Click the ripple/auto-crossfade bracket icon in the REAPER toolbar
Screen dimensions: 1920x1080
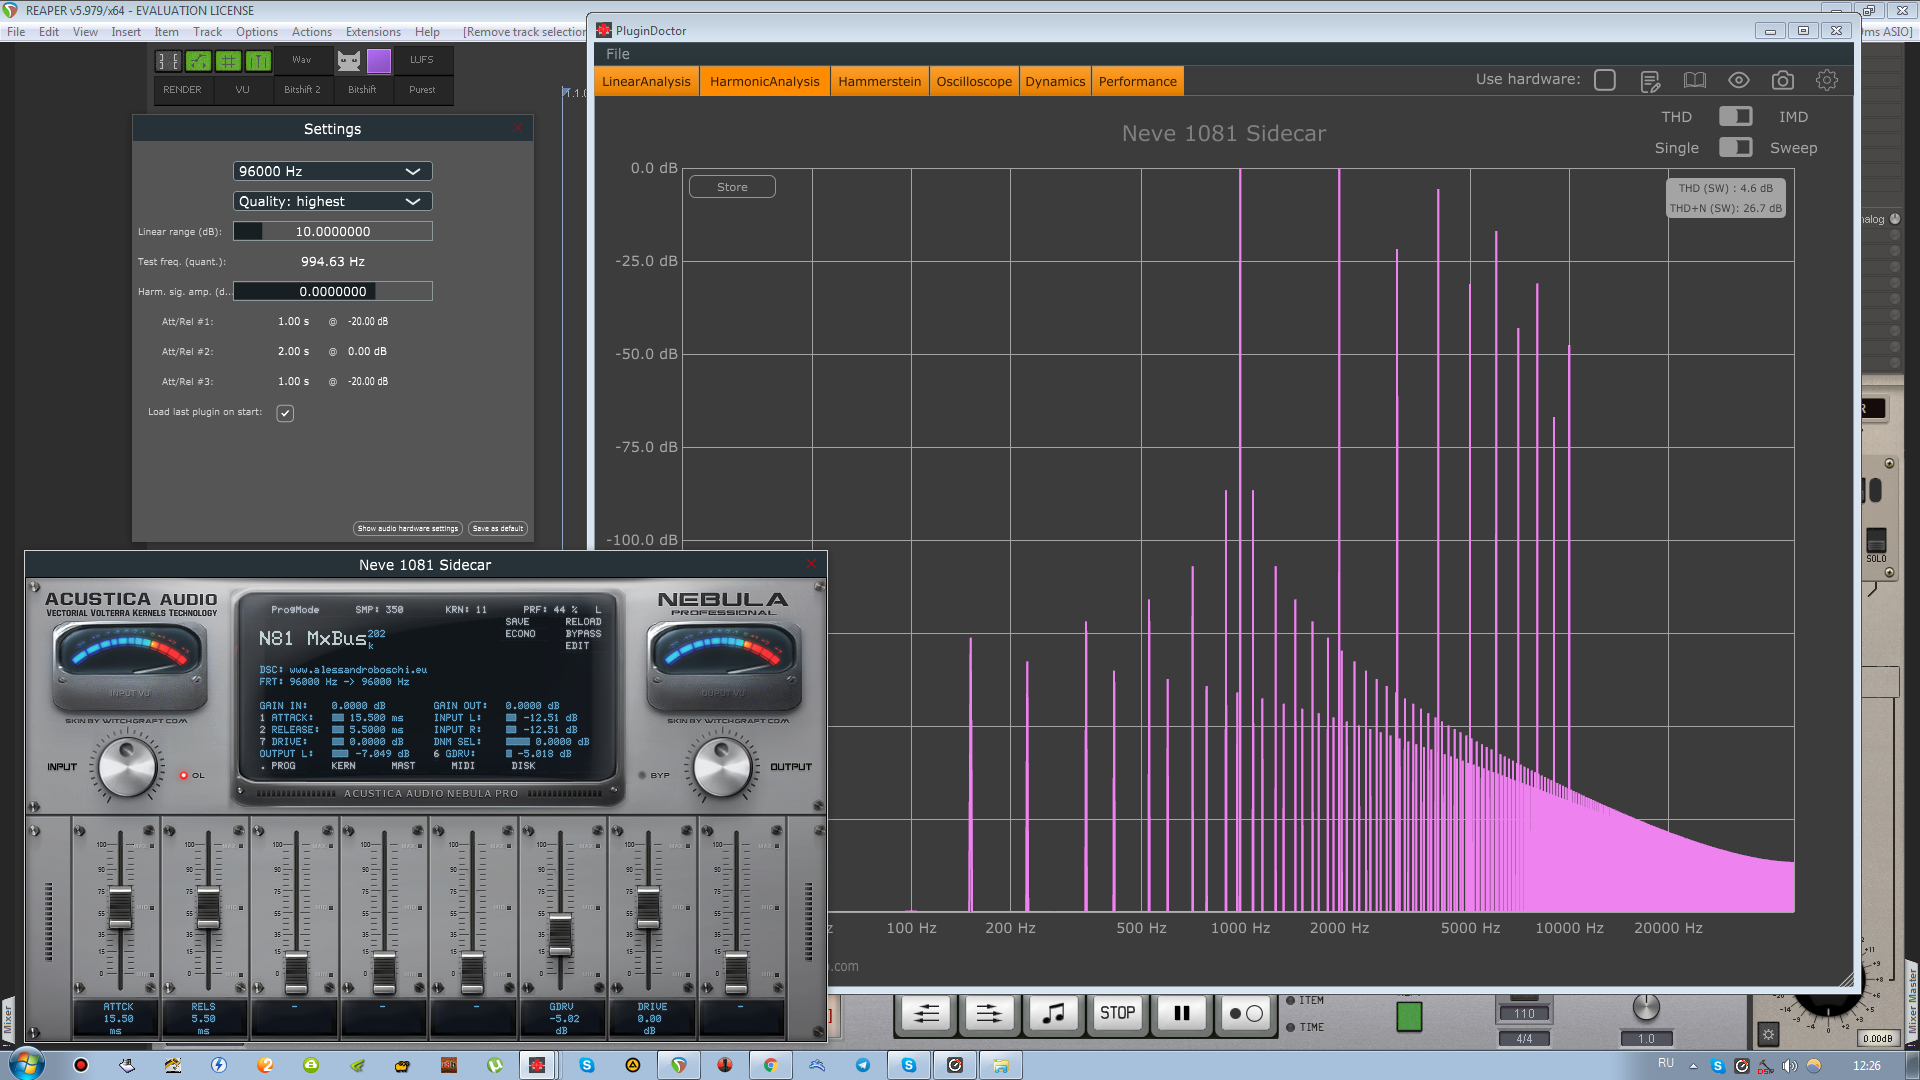168,61
